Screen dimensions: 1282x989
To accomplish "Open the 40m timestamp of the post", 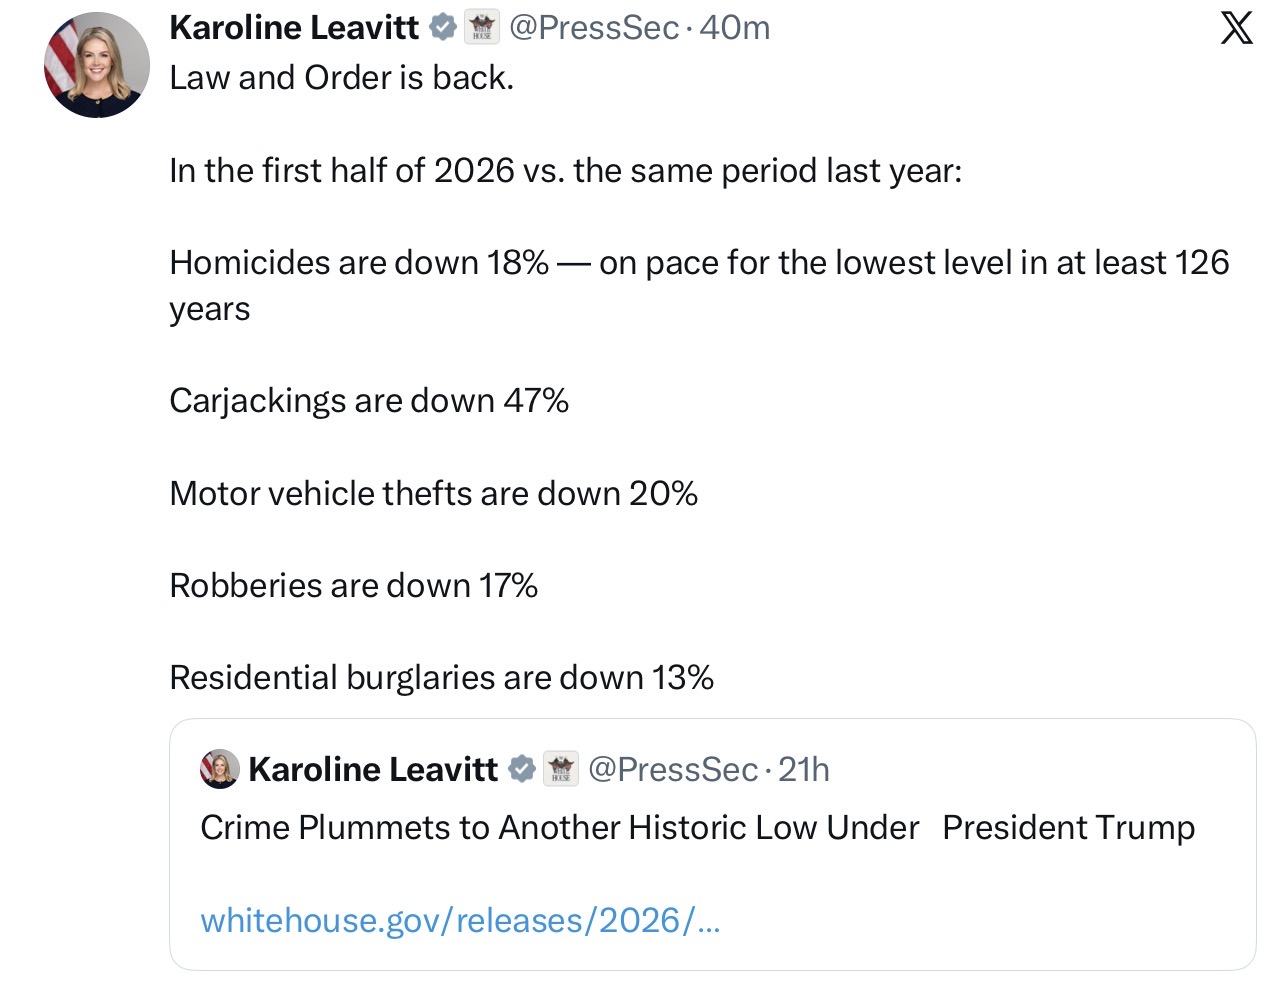I will [x=735, y=28].
